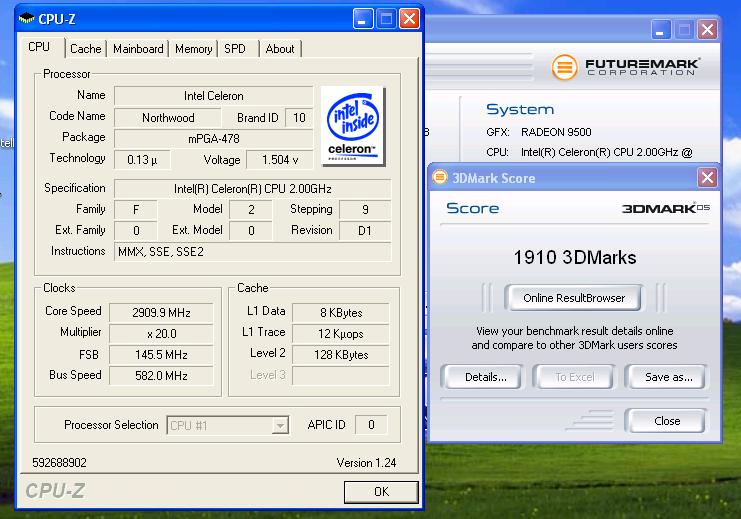
Task: Click the L1 Data value 8 KBytes
Action: (x=341, y=313)
